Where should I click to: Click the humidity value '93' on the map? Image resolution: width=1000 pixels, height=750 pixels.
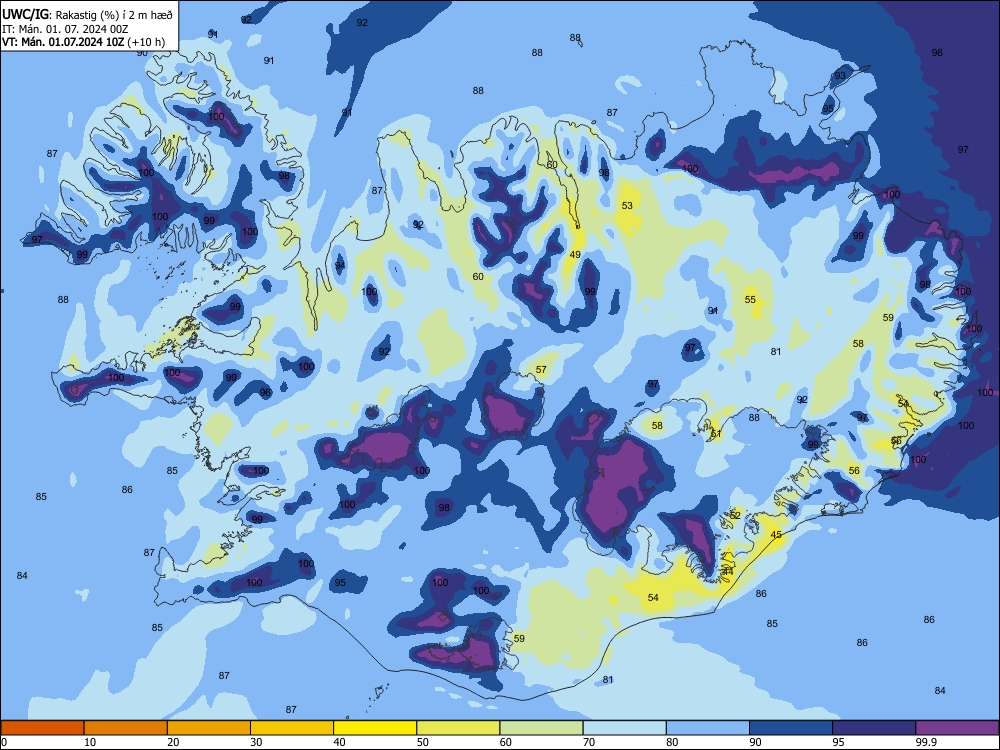click(x=841, y=75)
